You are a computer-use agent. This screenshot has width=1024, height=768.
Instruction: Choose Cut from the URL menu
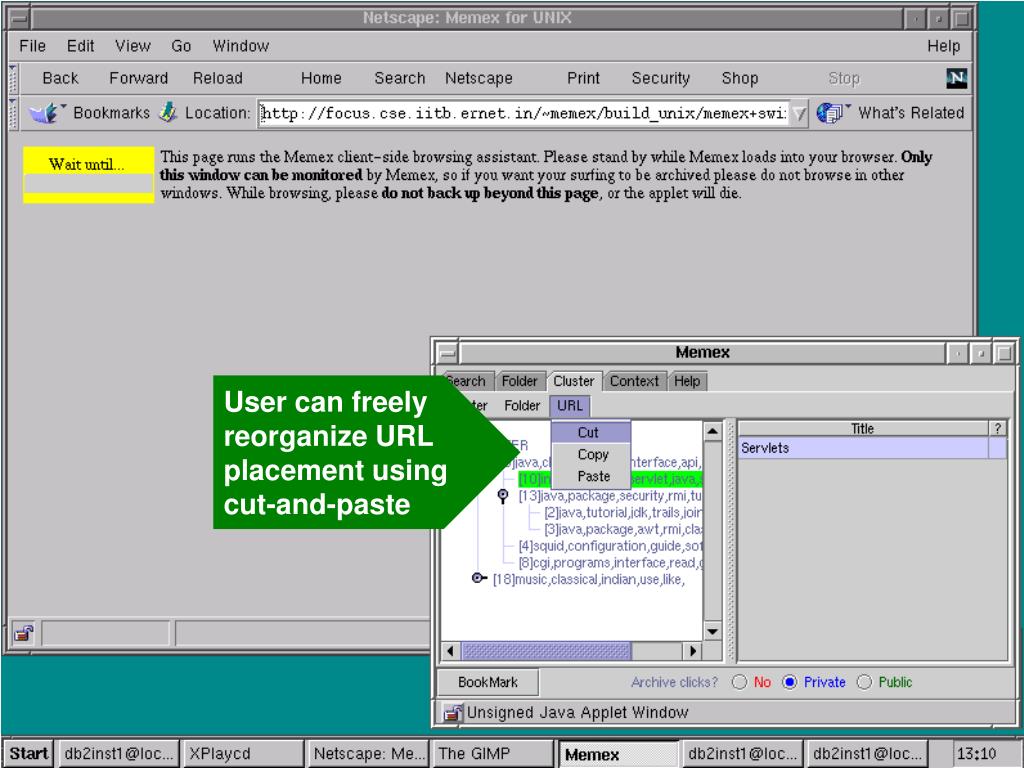(590, 432)
